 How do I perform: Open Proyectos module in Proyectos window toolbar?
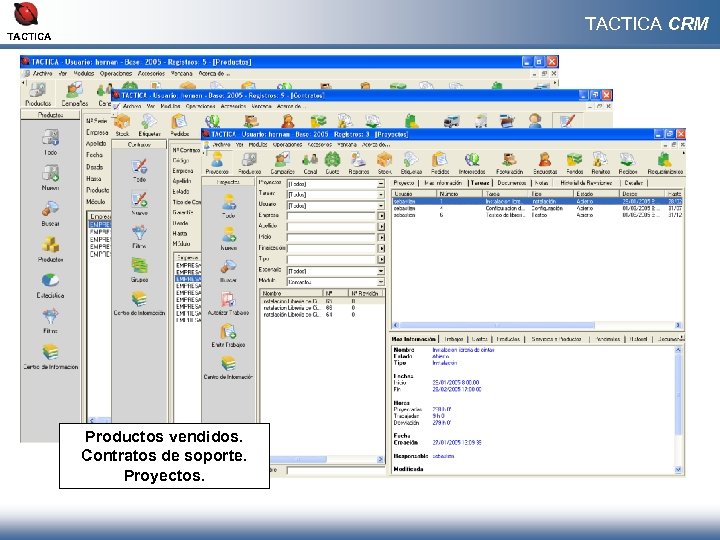click(217, 163)
